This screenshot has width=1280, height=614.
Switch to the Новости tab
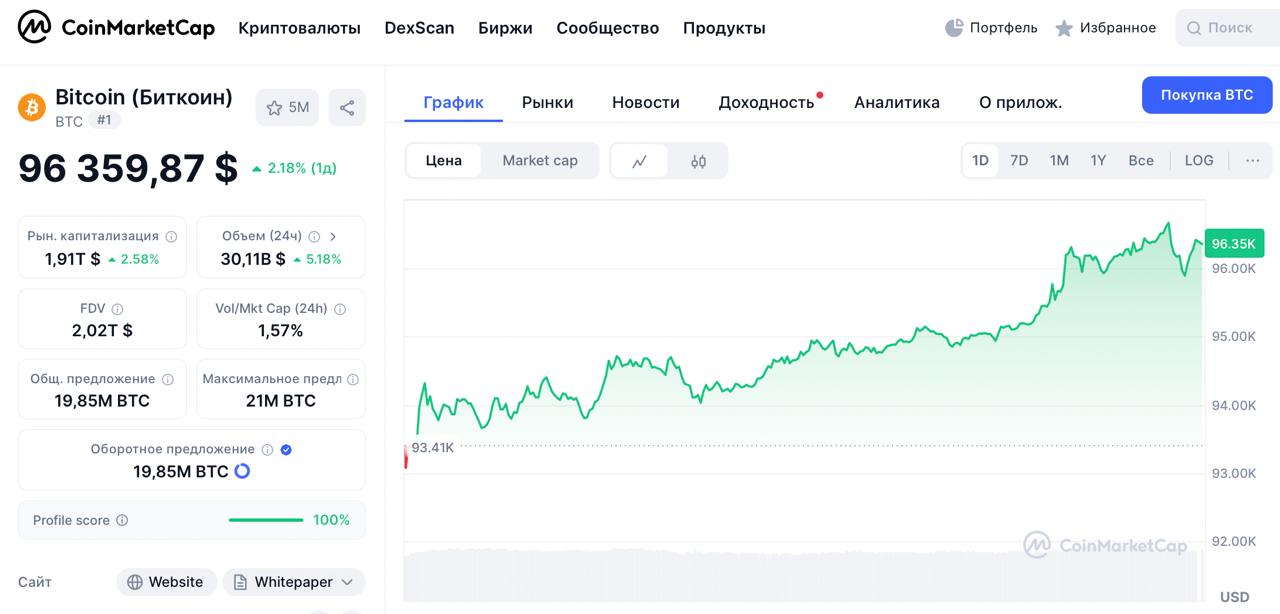[x=646, y=102]
